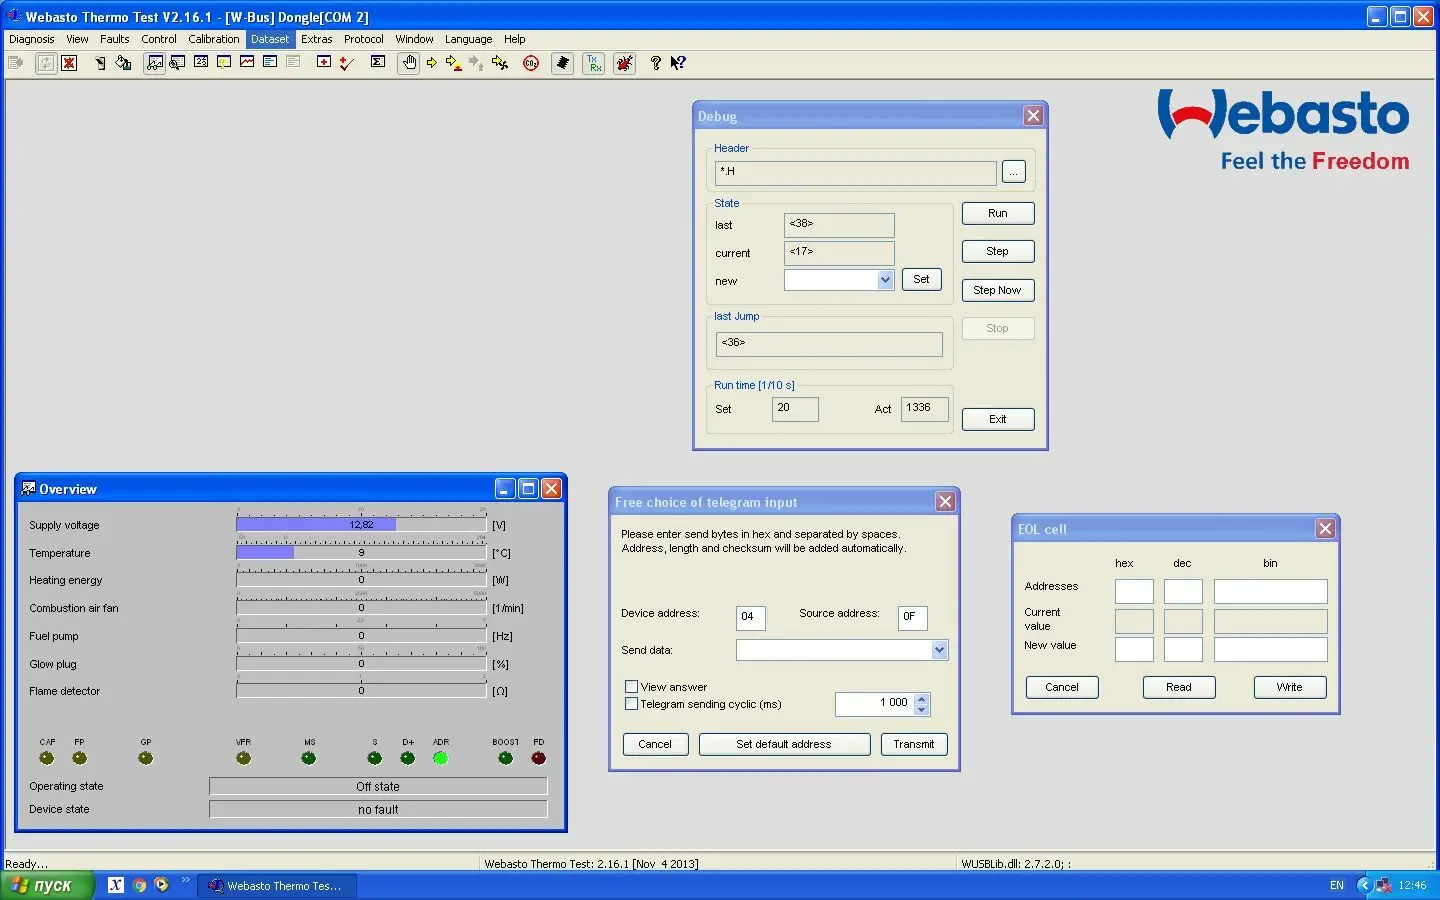Viewport: 1440px width, 900px height.
Task: Increase the cyclic interval with up arrow
Action: (x=922, y=698)
